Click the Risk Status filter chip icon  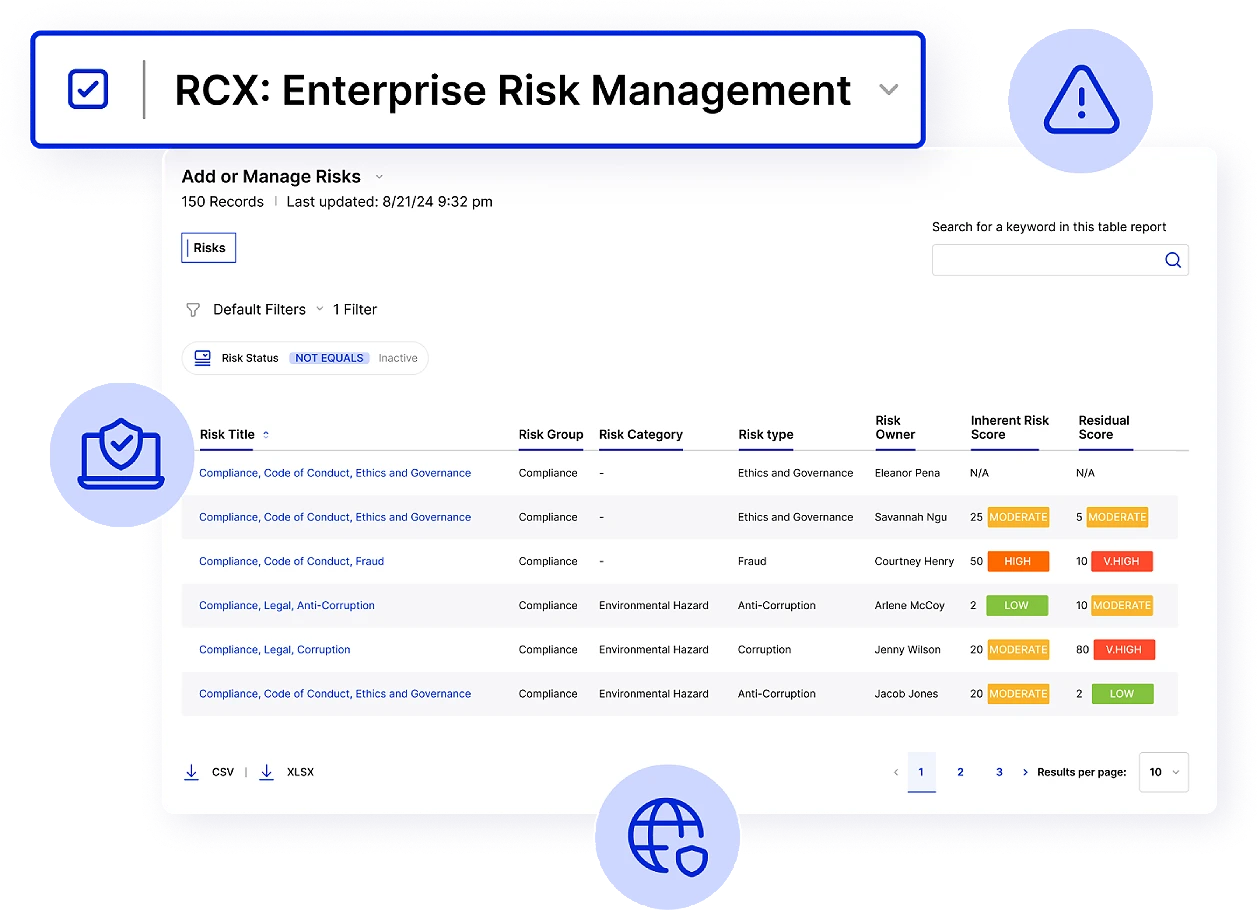click(203, 358)
